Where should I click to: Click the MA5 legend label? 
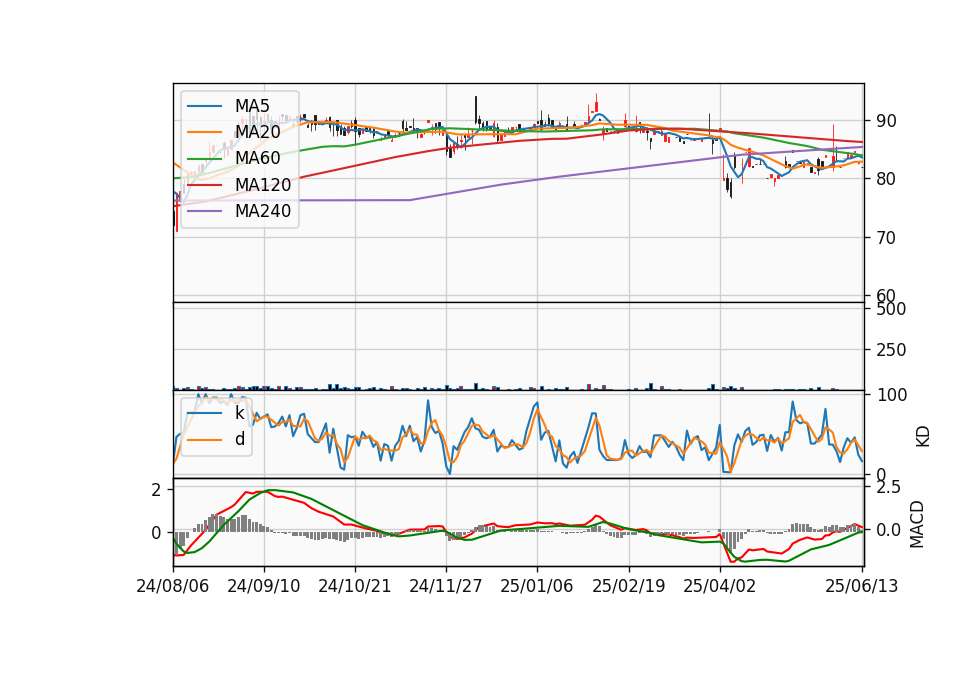(252, 106)
